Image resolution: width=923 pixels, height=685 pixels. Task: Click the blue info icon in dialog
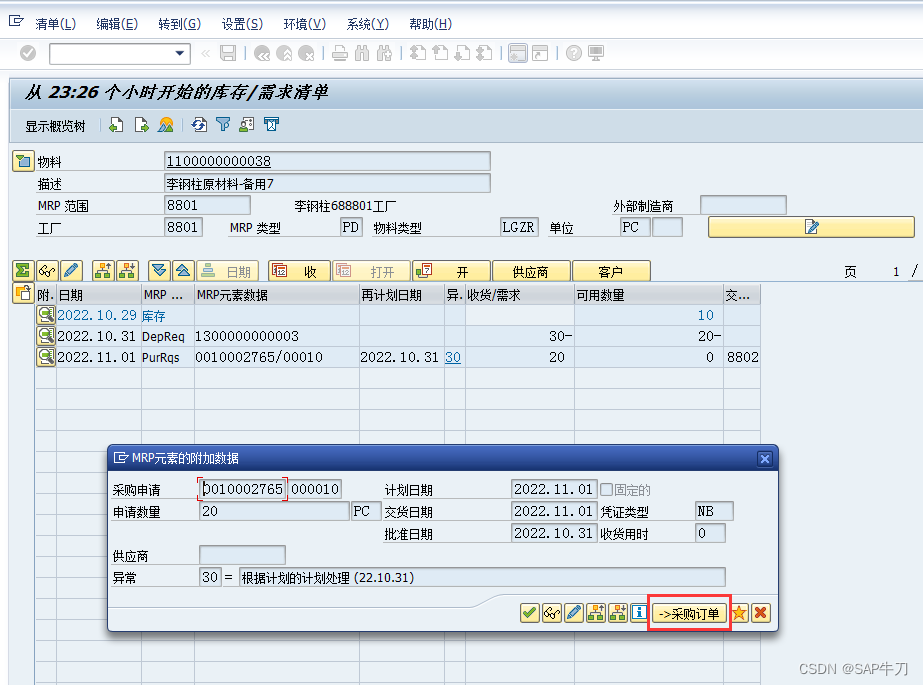point(639,613)
